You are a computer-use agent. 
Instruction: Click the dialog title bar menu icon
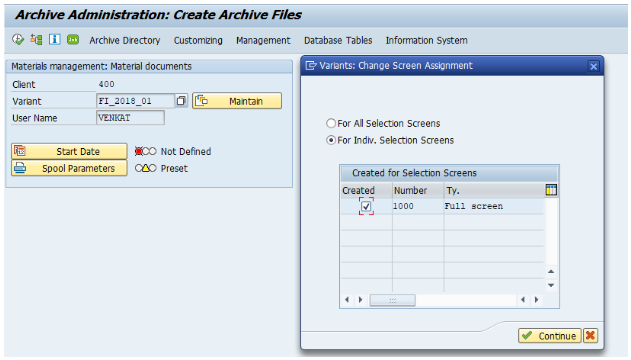[311, 66]
